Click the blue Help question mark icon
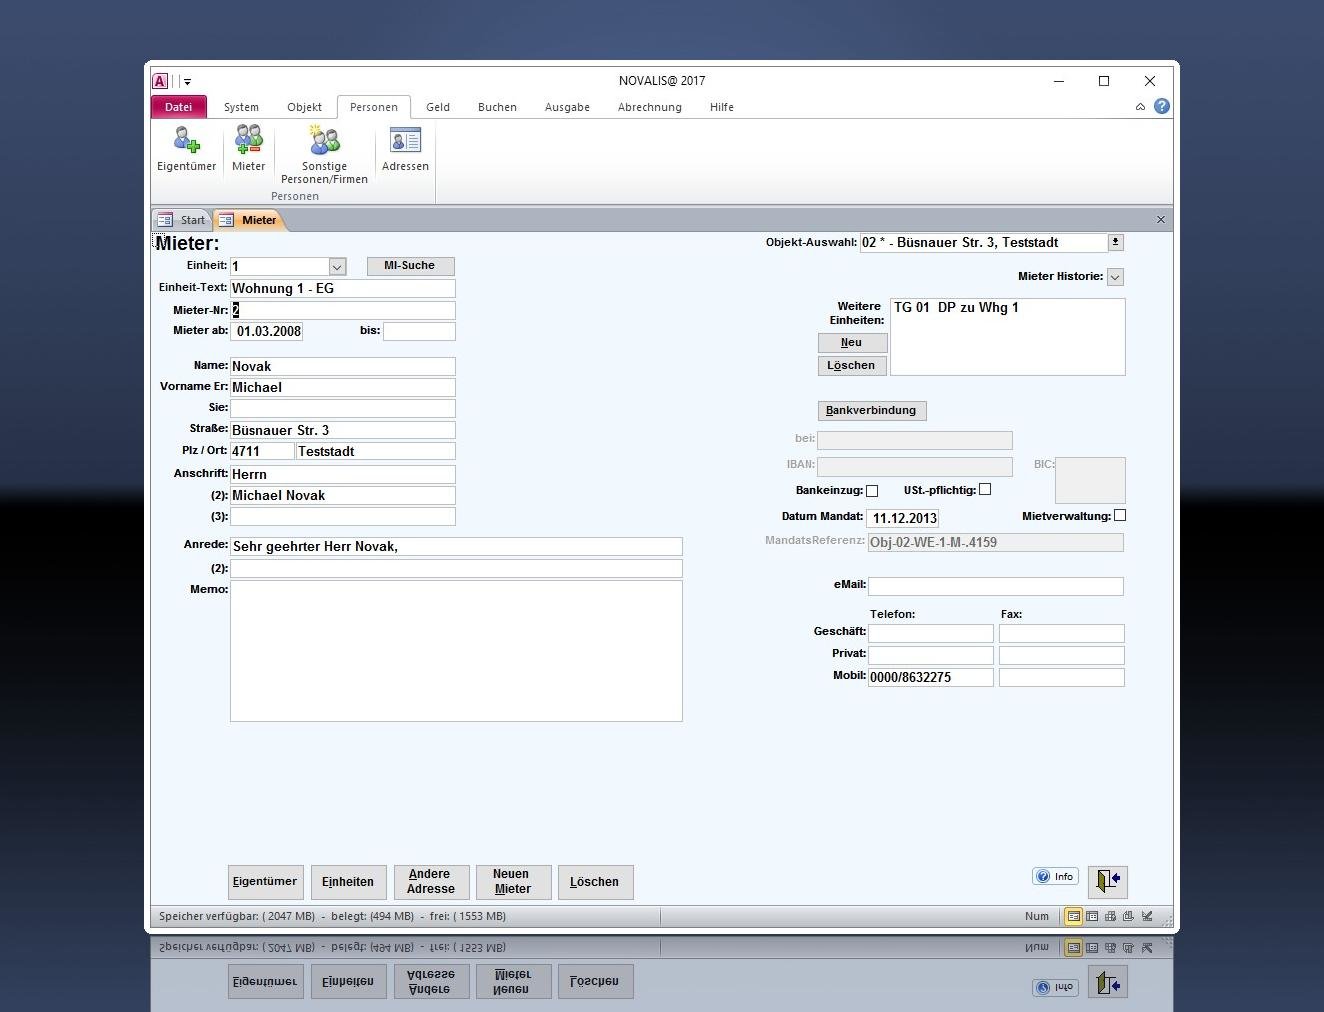 (x=1161, y=106)
